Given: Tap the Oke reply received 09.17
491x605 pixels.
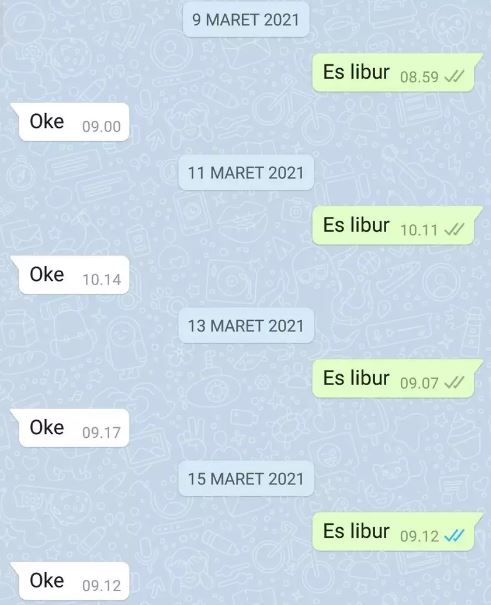Looking at the screenshot, I should (71, 428).
